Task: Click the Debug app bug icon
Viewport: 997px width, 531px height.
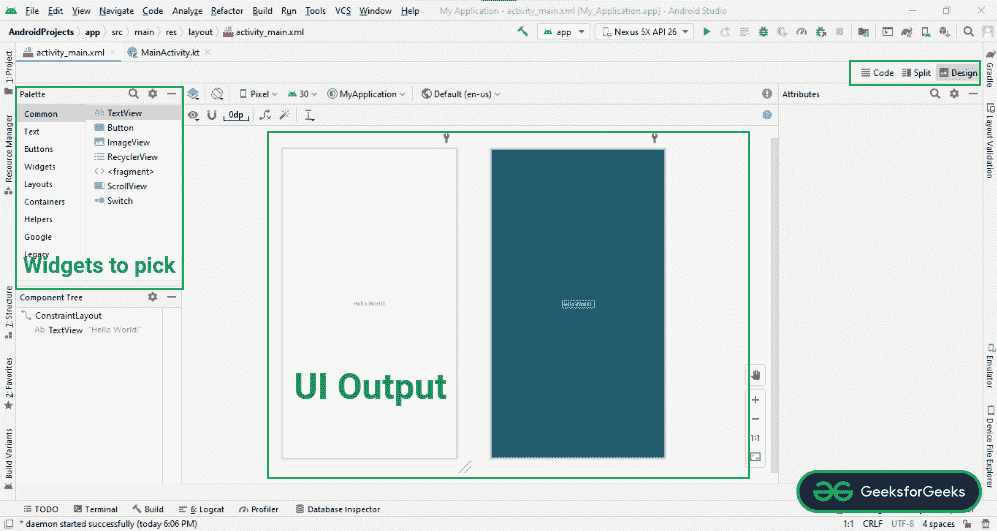Action: point(763,32)
